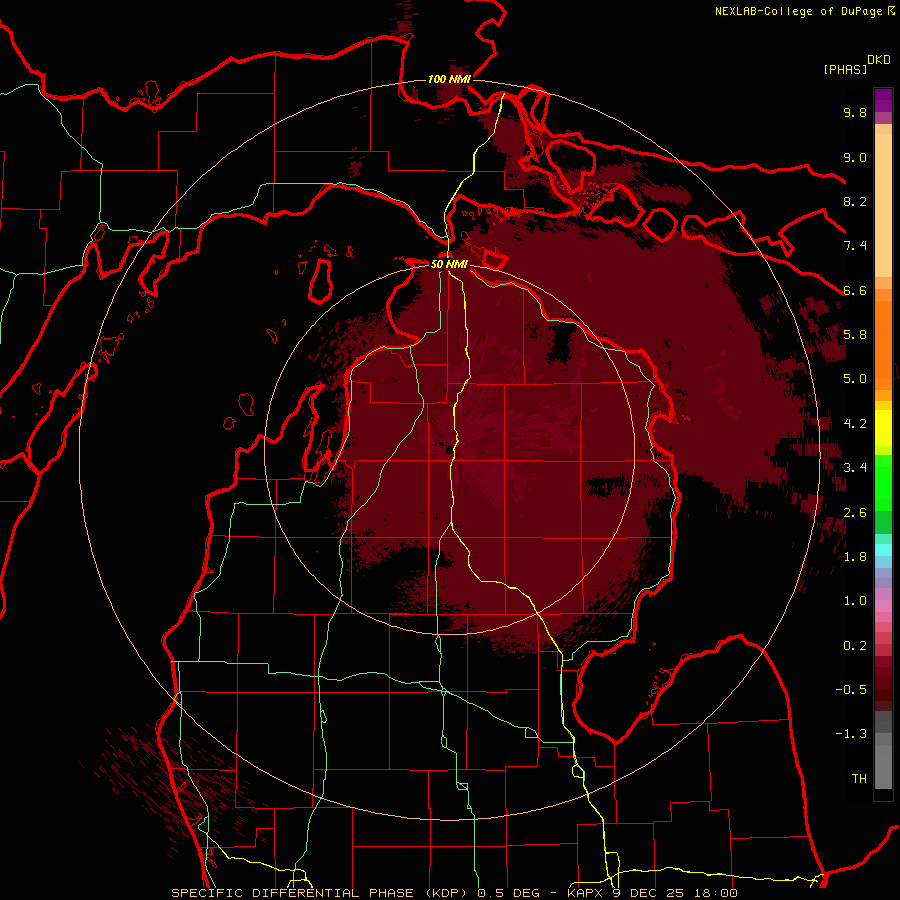
Task: Click the [PHAS] units label
Action: coord(845,69)
